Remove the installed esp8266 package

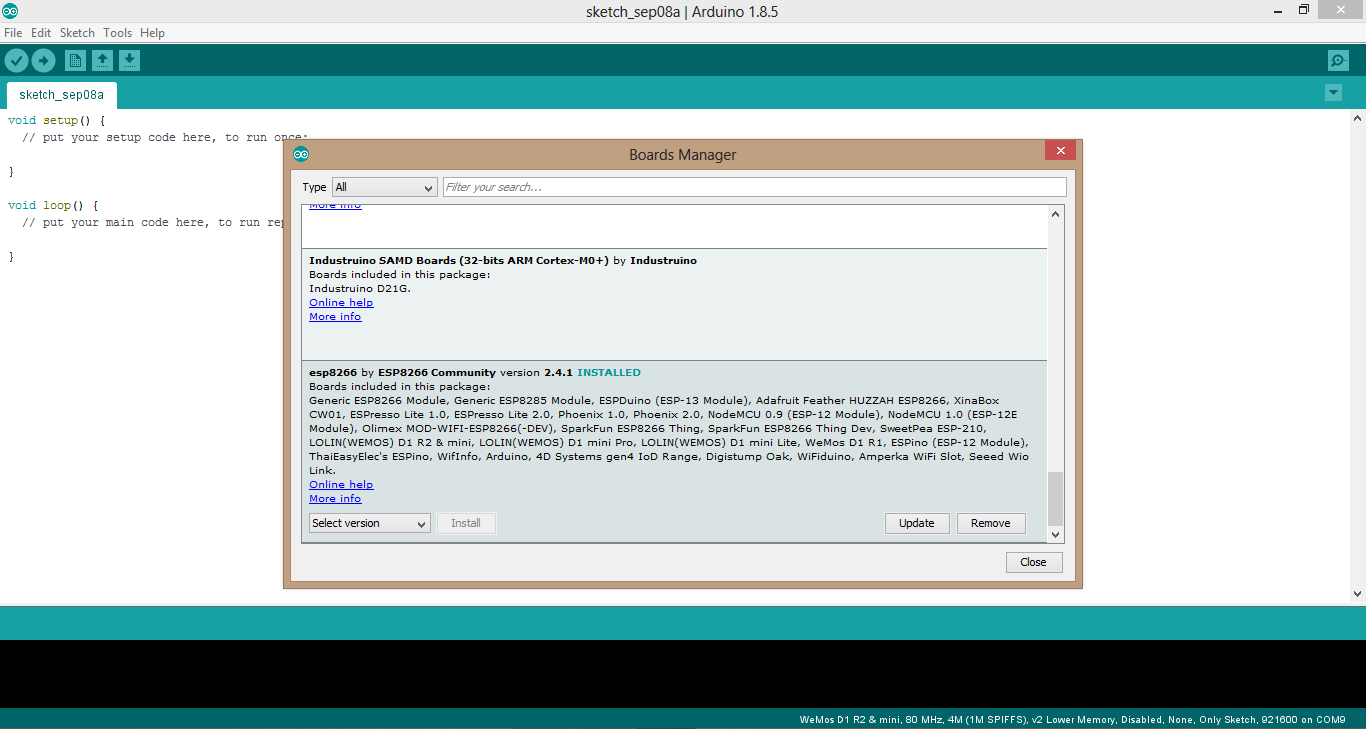pyautogui.click(x=990, y=522)
